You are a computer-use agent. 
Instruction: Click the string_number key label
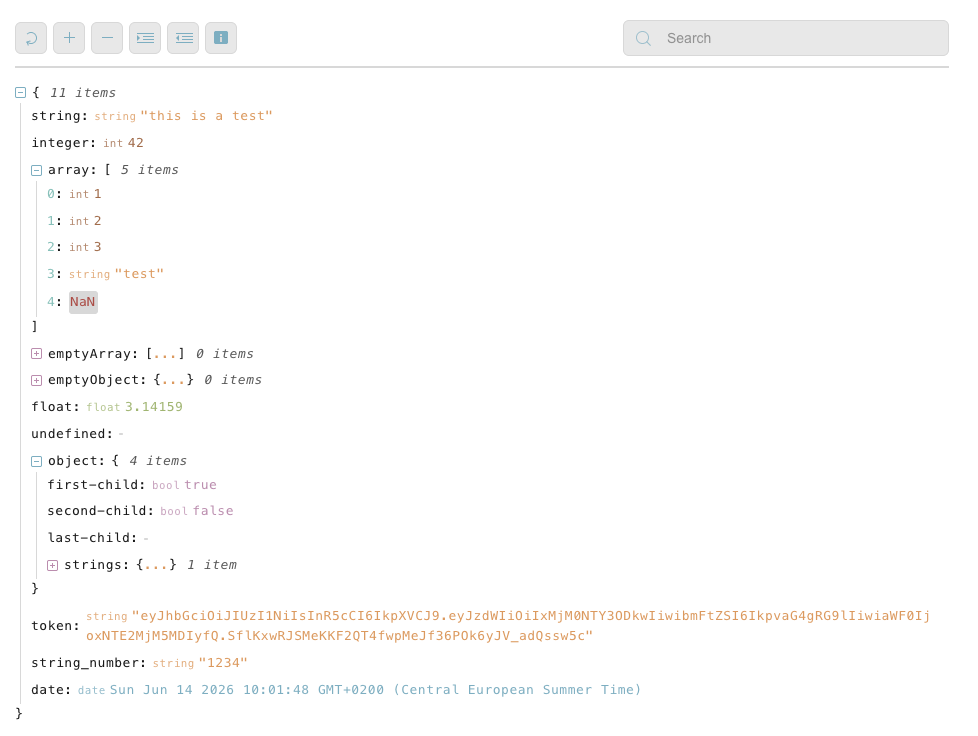coord(89,663)
